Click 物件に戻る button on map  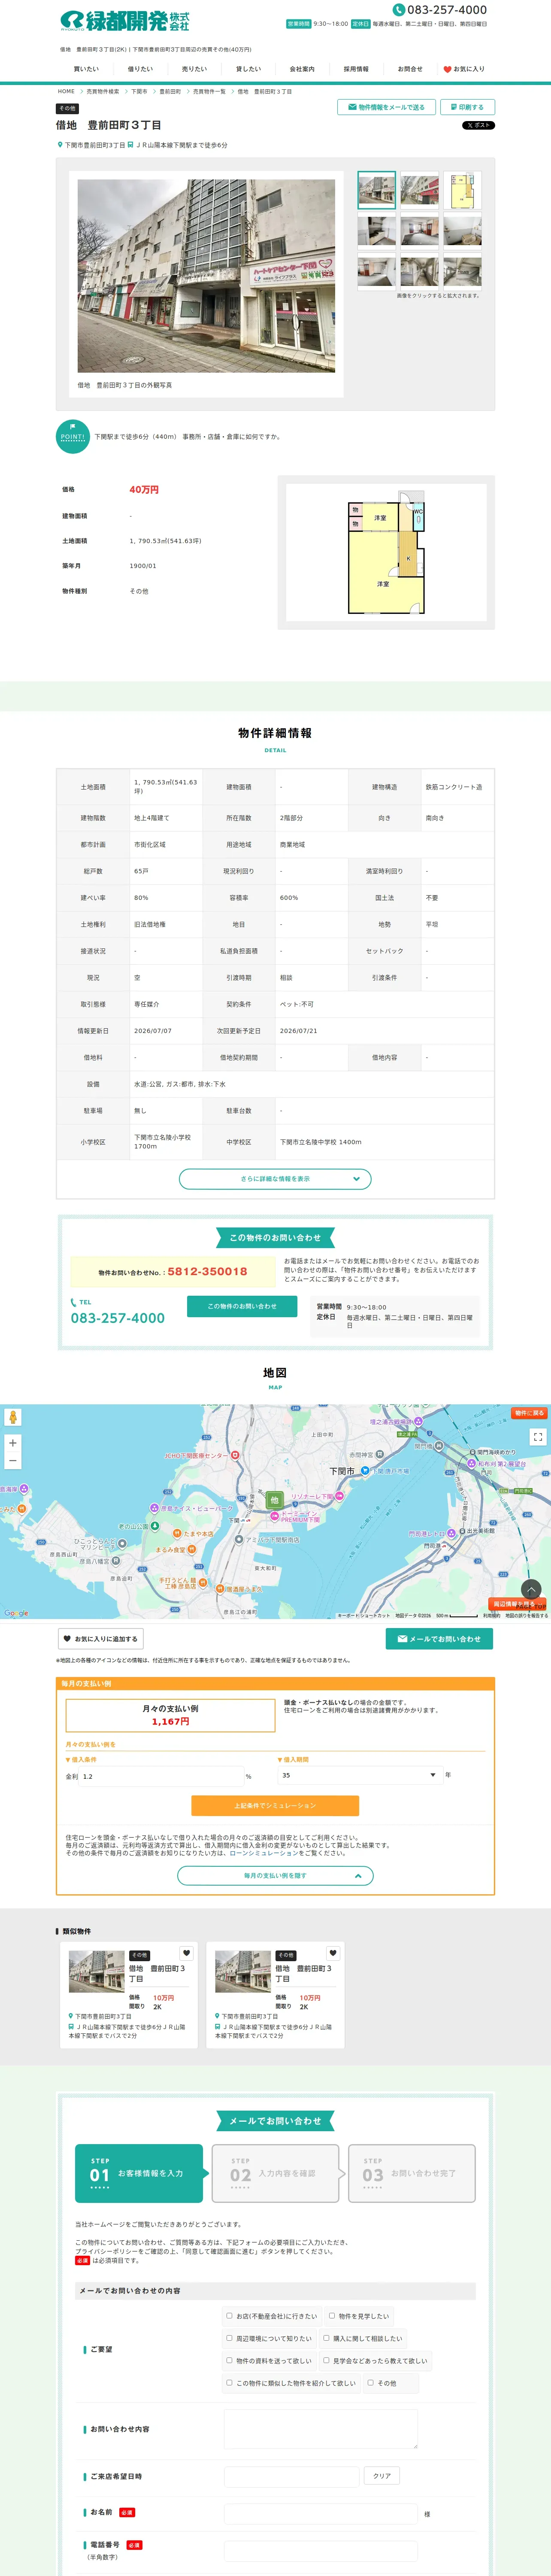pyautogui.click(x=529, y=1413)
